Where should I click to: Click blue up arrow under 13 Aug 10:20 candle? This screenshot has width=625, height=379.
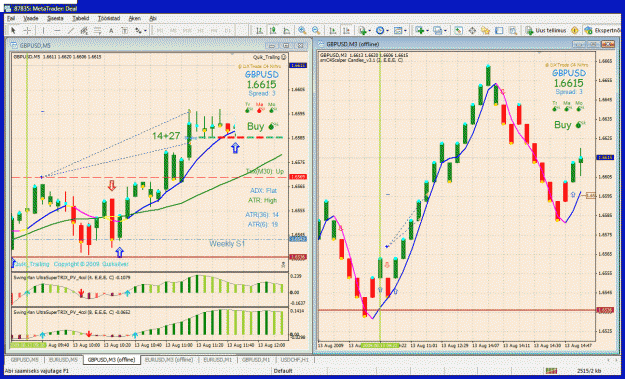tap(120, 252)
